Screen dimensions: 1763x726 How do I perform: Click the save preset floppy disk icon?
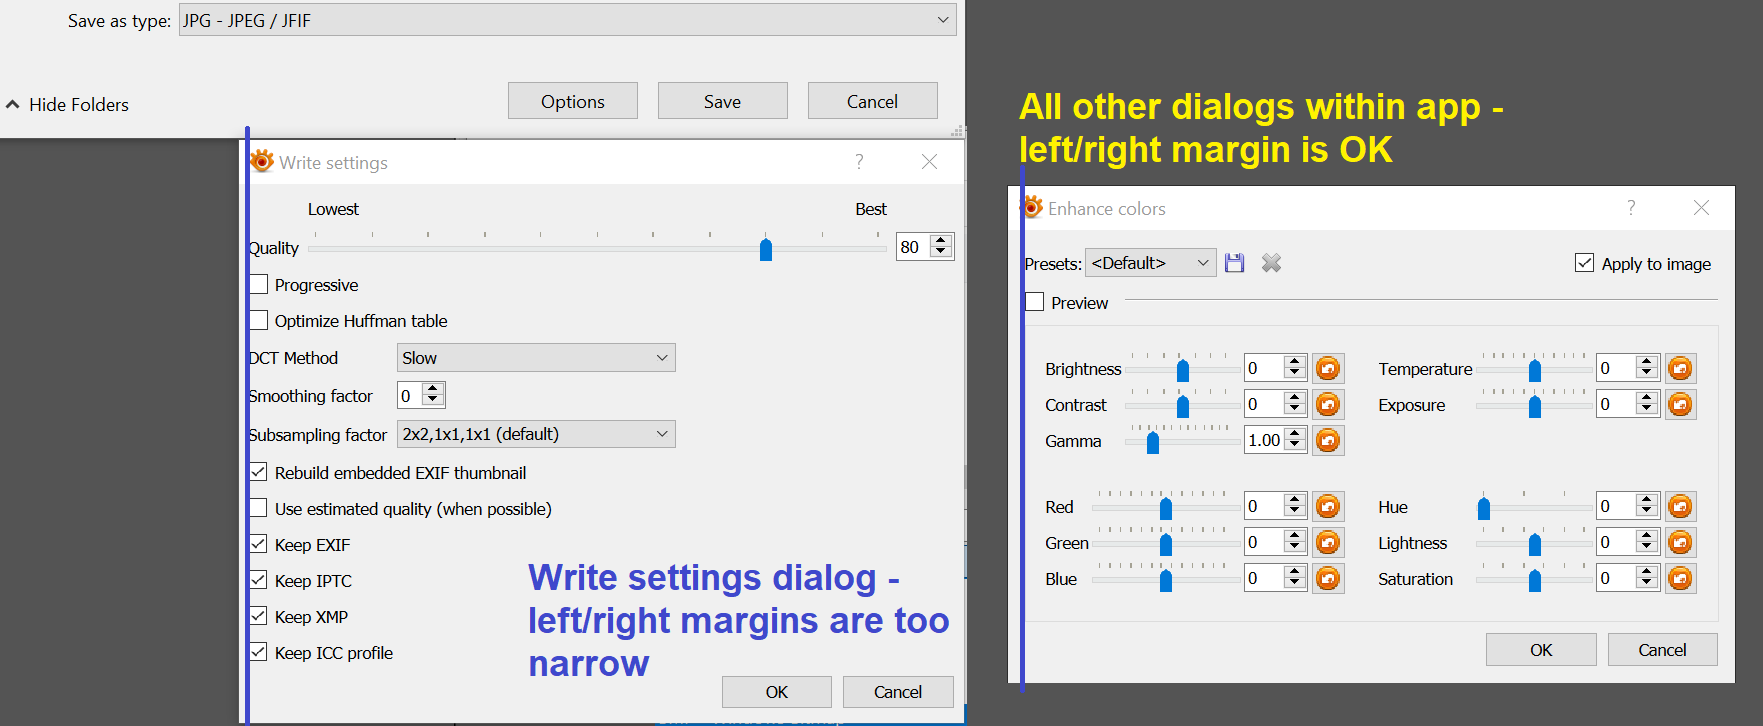click(1235, 263)
